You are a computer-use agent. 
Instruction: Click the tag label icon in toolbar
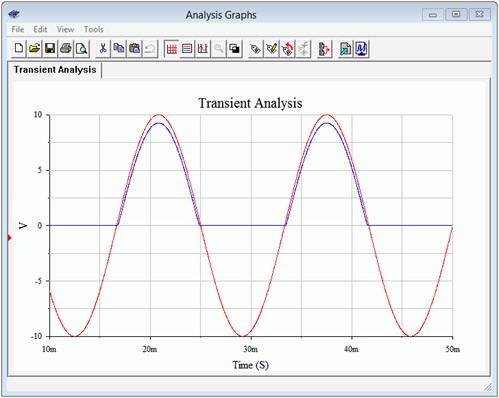pos(256,49)
